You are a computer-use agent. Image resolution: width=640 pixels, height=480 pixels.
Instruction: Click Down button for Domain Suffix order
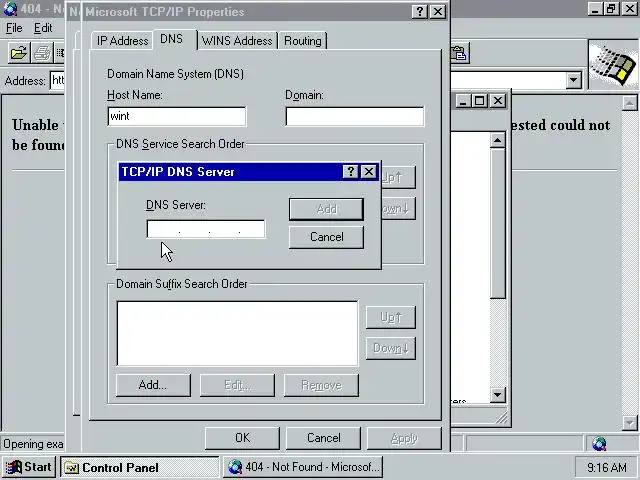click(x=391, y=348)
